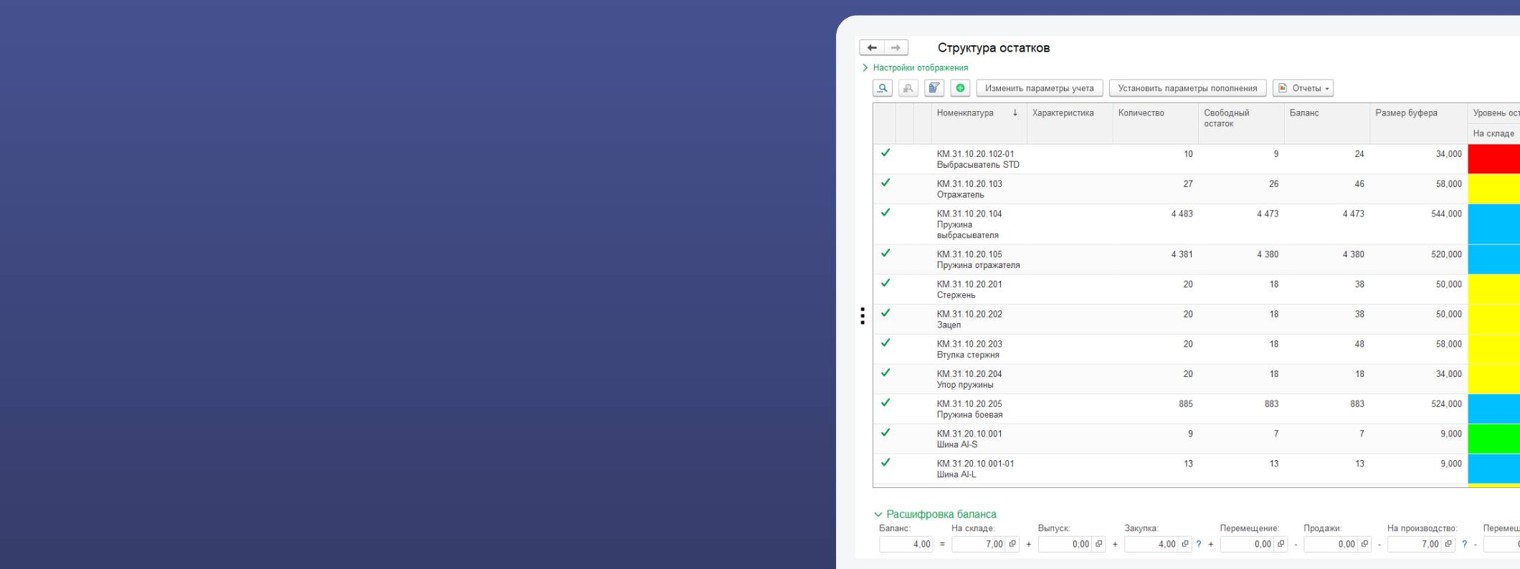Click buffer size cell 520,000
The image size is (1520, 569).
tap(1418, 259)
